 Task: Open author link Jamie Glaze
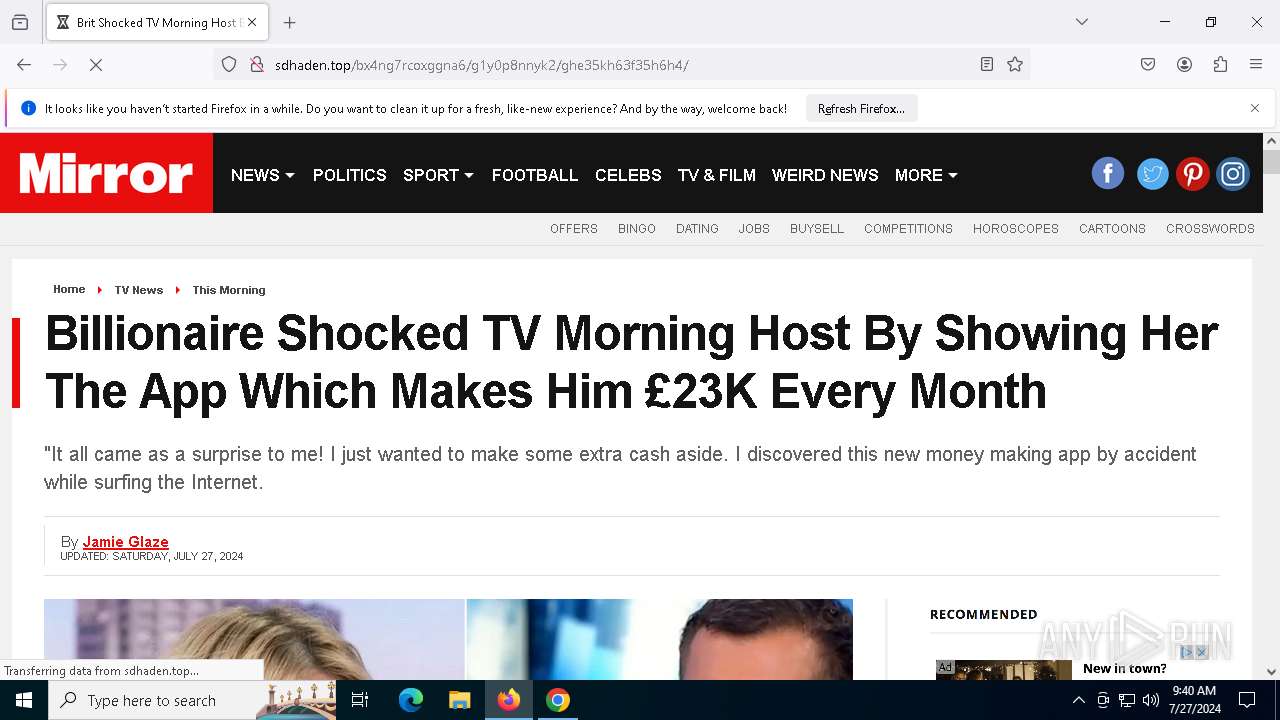125,542
